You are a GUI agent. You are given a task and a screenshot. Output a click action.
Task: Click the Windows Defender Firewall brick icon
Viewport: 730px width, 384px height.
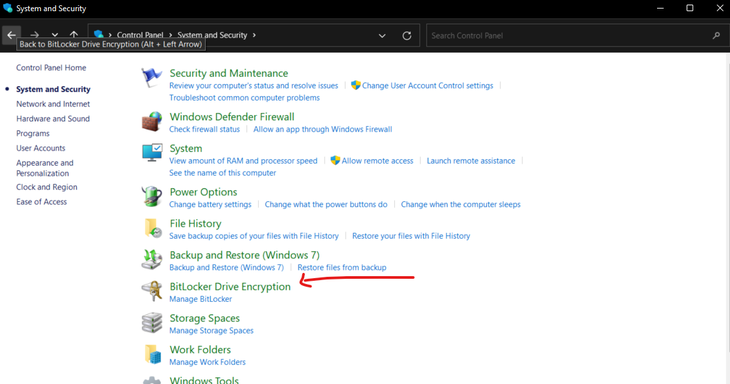click(152, 122)
